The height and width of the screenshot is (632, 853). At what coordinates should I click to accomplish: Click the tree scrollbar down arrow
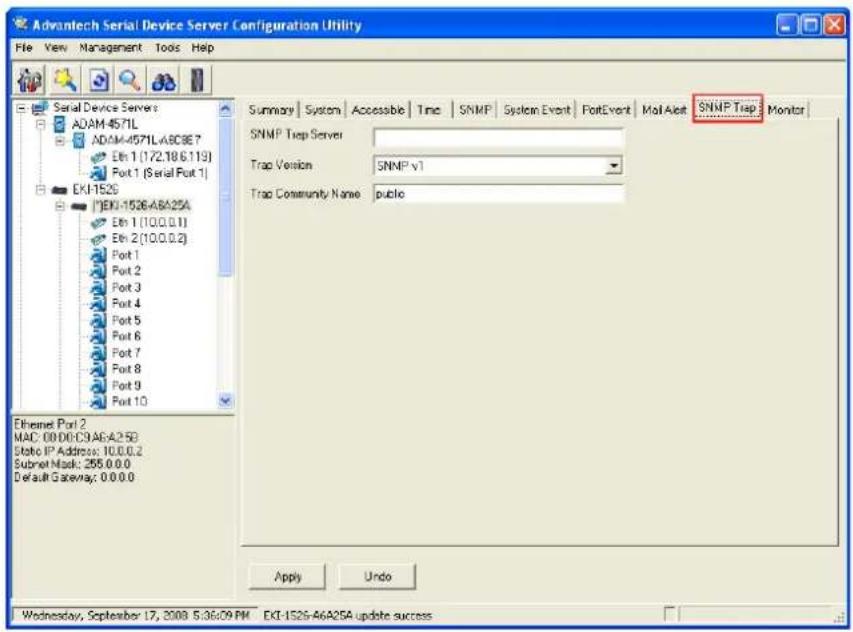pos(225,401)
